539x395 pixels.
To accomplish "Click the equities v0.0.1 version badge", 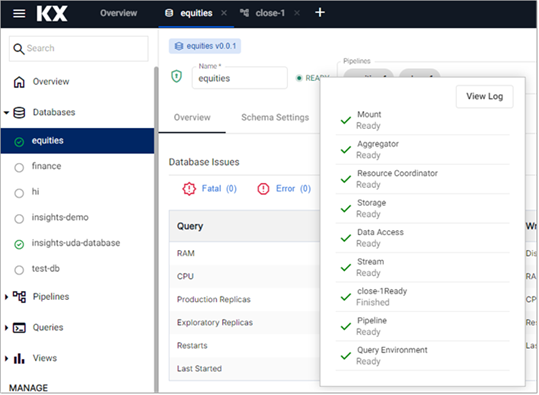I will point(205,46).
